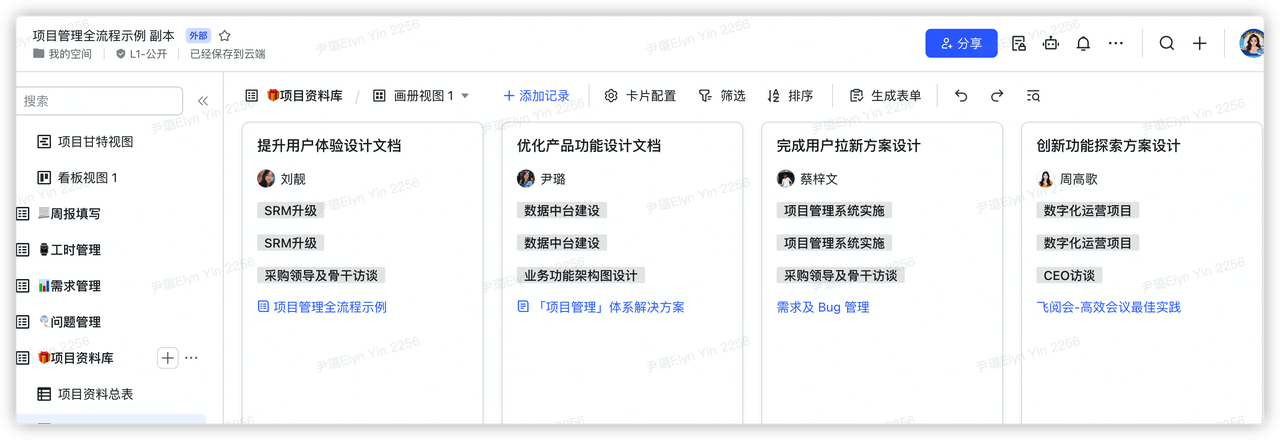
Task: Open notifications bell icon
Action: pos(1082,43)
